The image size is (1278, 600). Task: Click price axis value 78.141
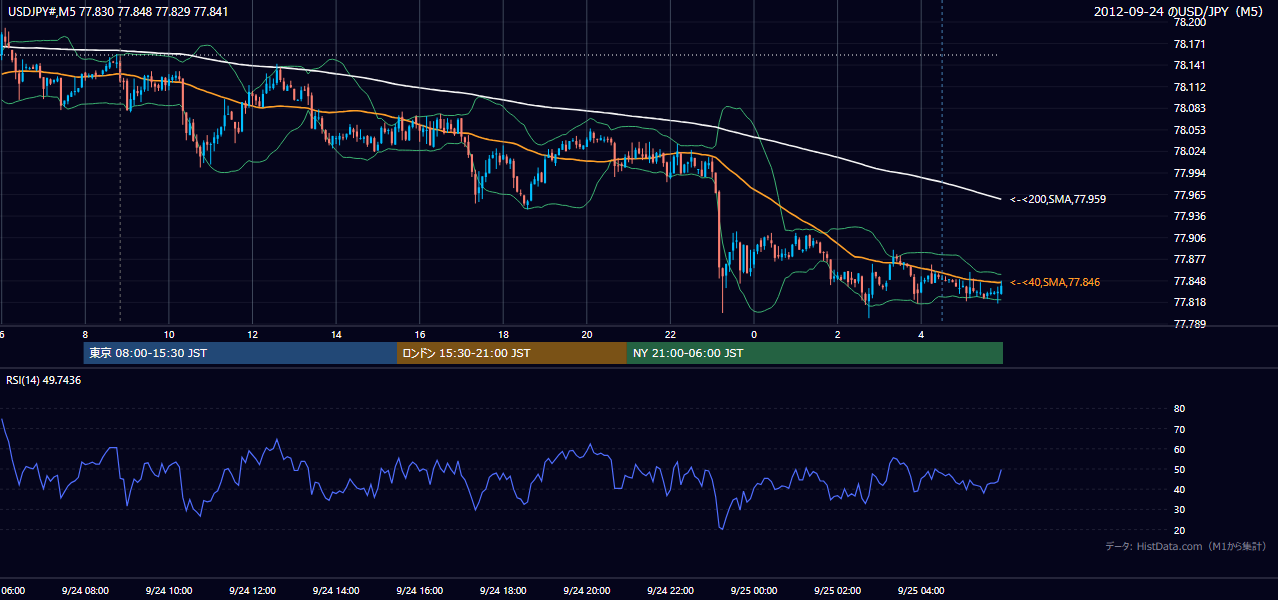point(1188,65)
